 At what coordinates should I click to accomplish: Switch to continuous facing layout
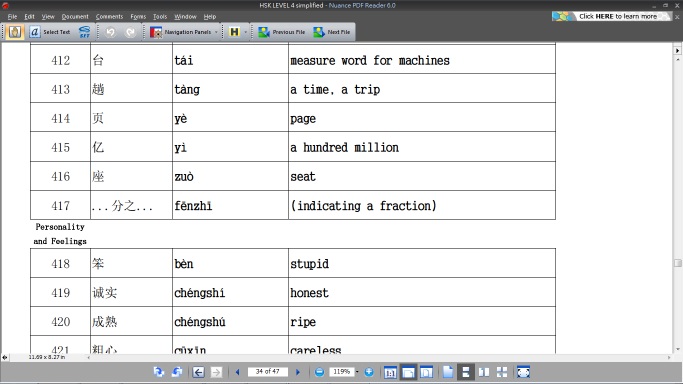pos(502,372)
